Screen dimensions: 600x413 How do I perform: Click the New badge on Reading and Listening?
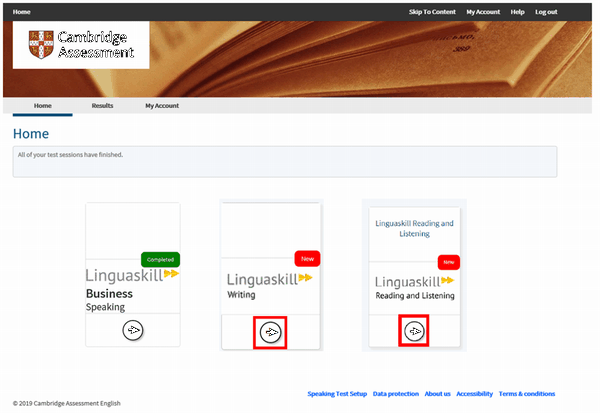point(449,262)
